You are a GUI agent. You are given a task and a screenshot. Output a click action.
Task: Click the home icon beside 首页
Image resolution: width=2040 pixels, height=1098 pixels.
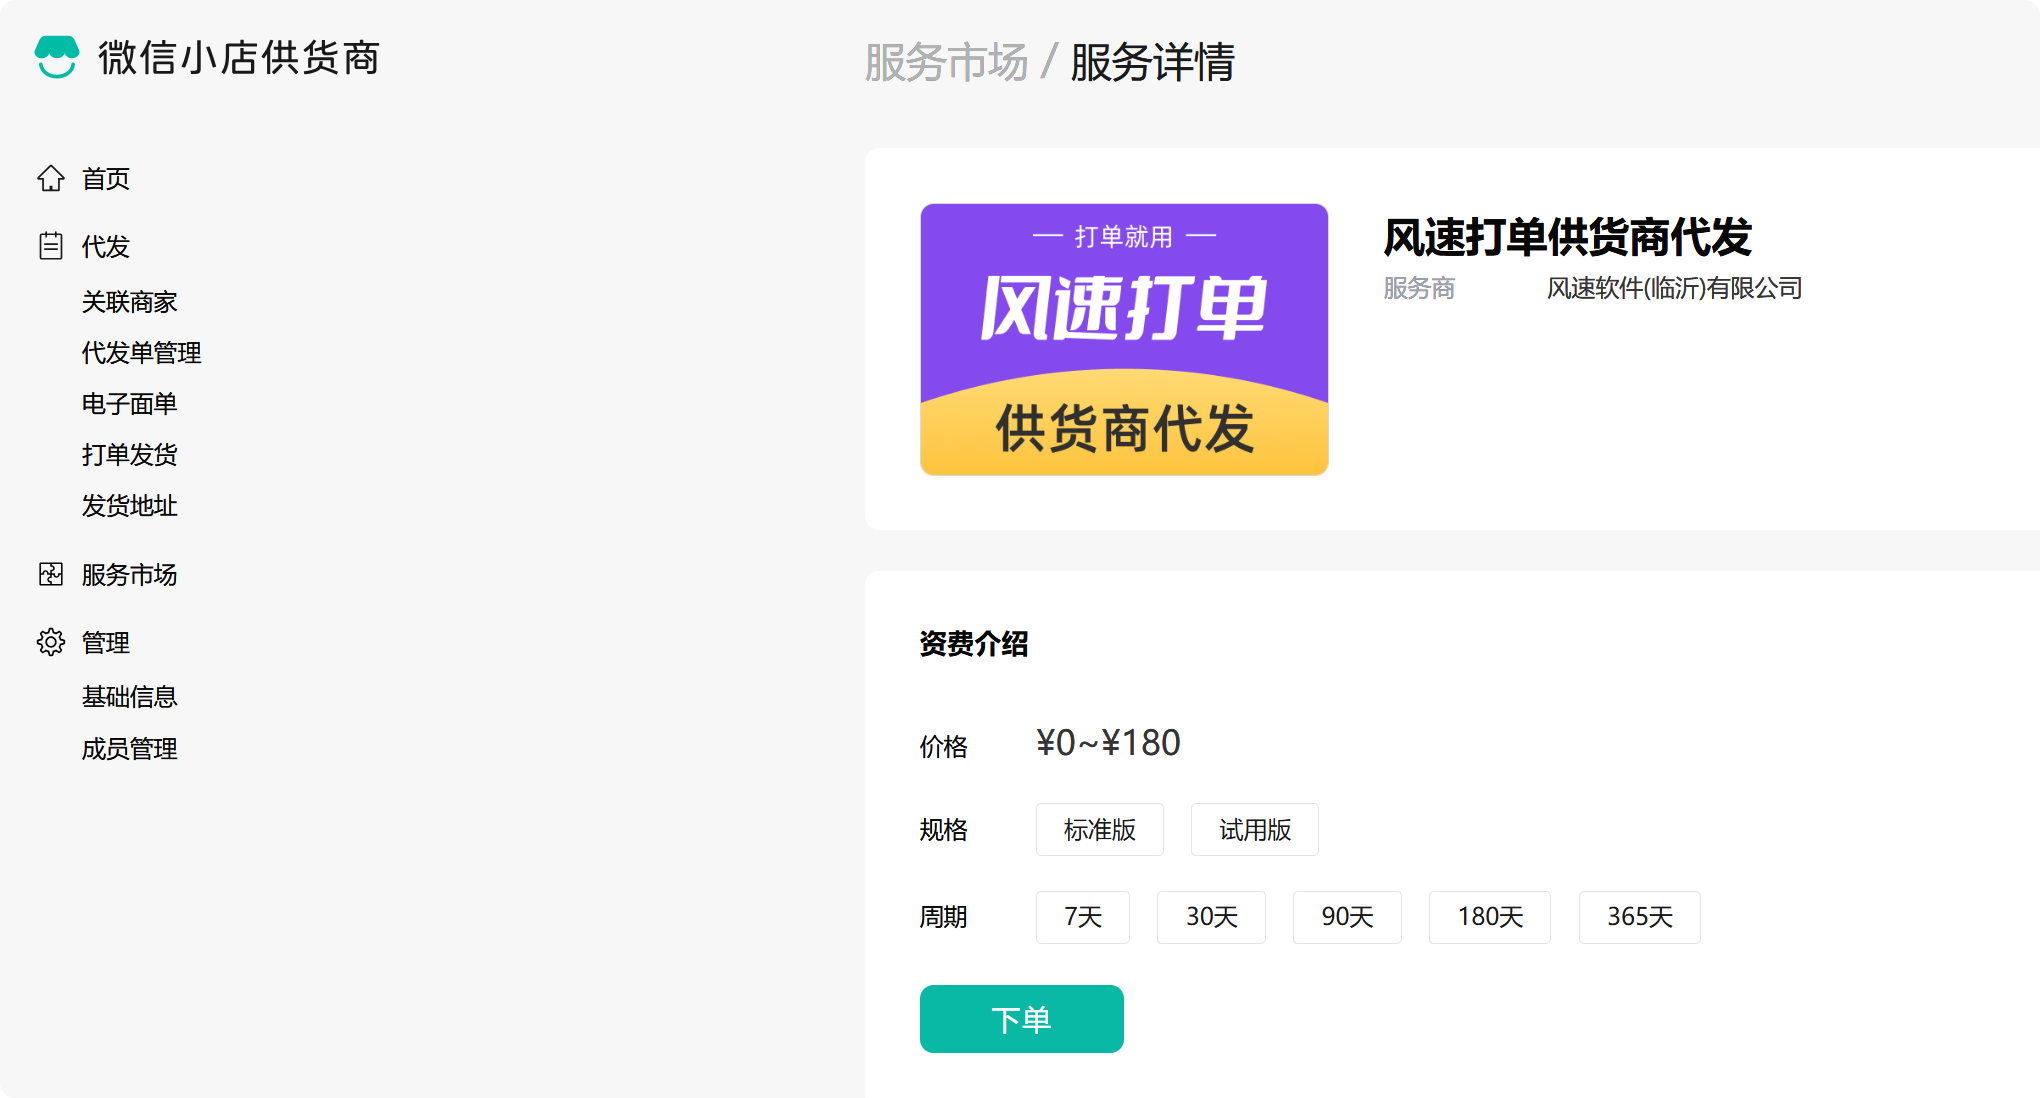pyautogui.click(x=51, y=178)
